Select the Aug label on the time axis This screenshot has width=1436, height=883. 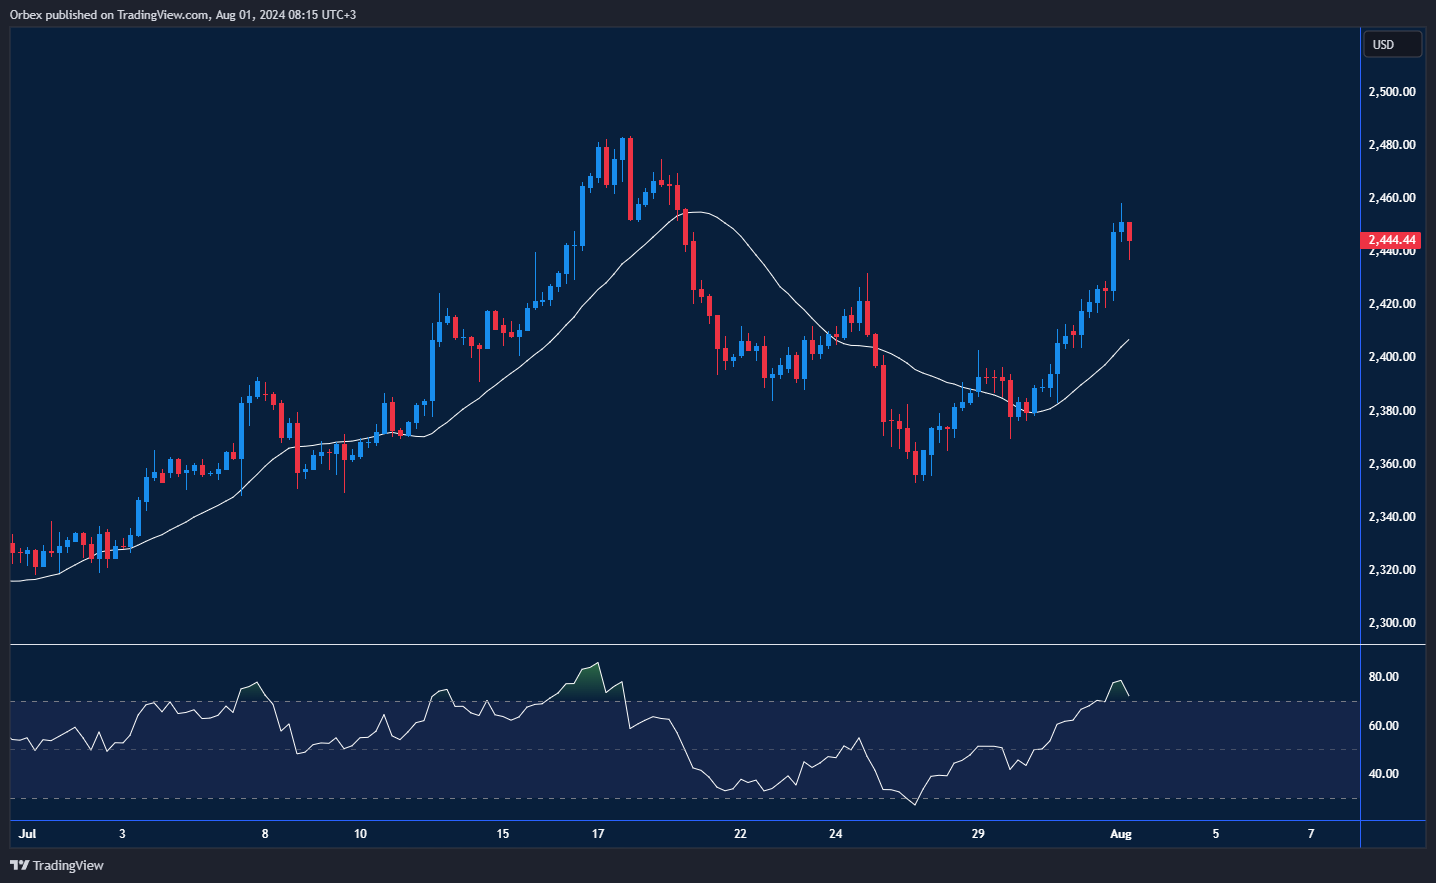pyautogui.click(x=1121, y=834)
